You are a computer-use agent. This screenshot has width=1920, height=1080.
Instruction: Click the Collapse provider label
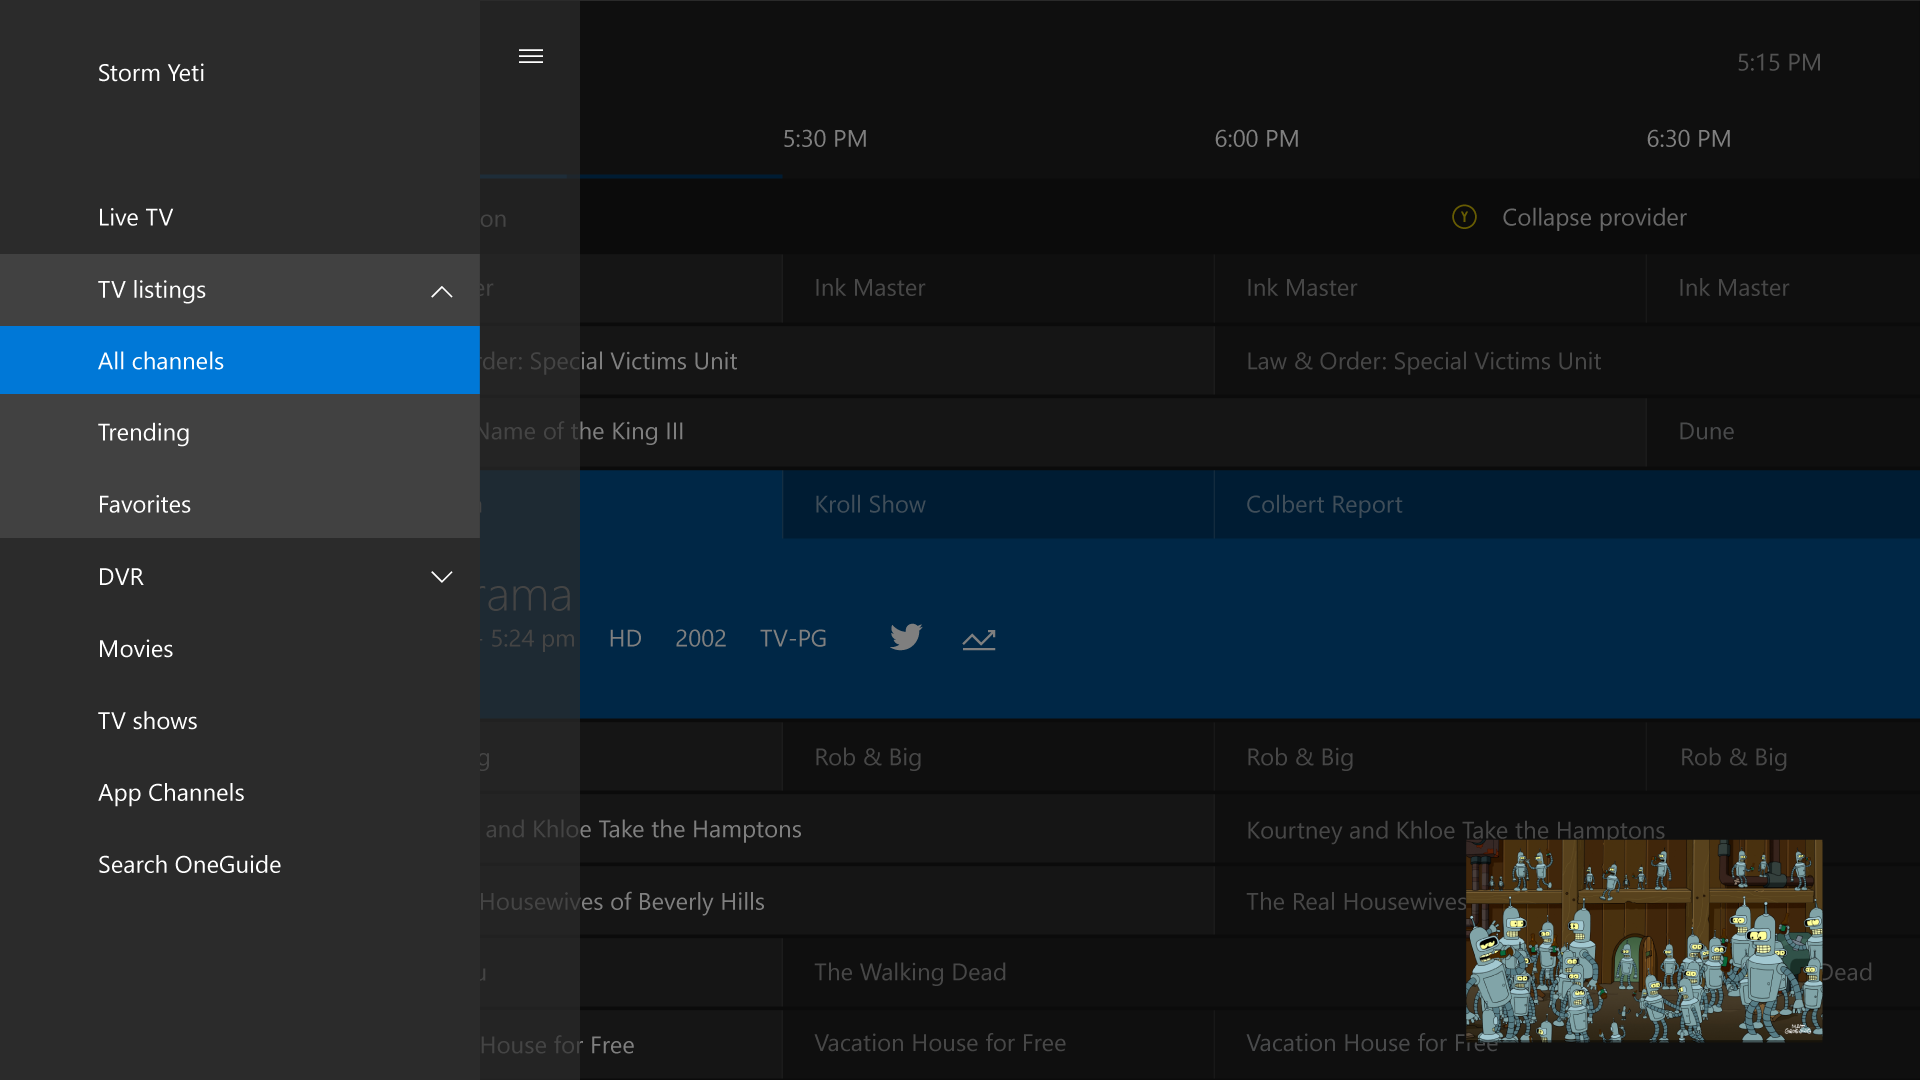tap(1593, 218)
